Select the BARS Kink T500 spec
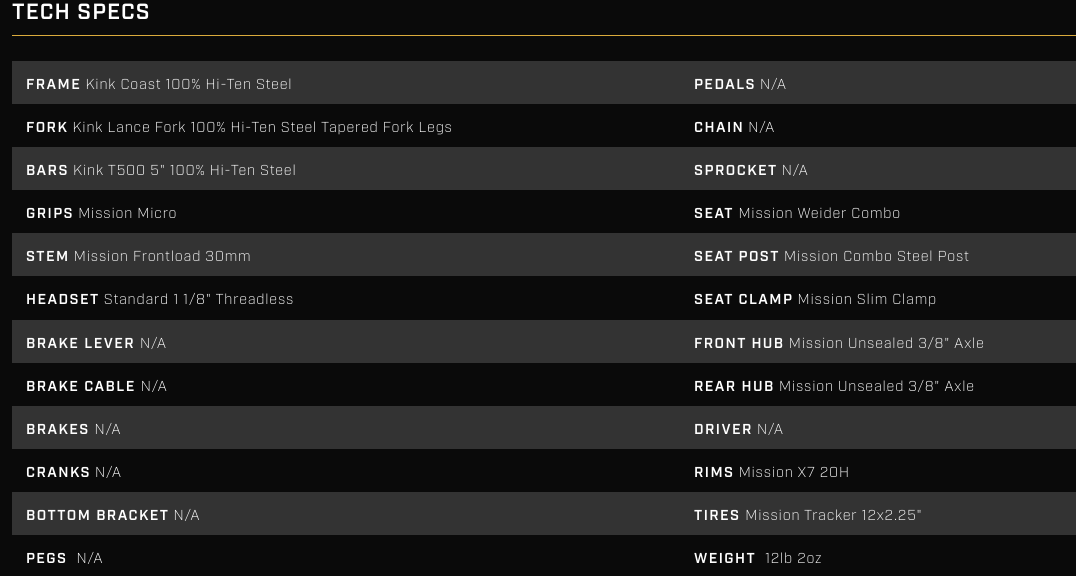 [x=161, y=170]
